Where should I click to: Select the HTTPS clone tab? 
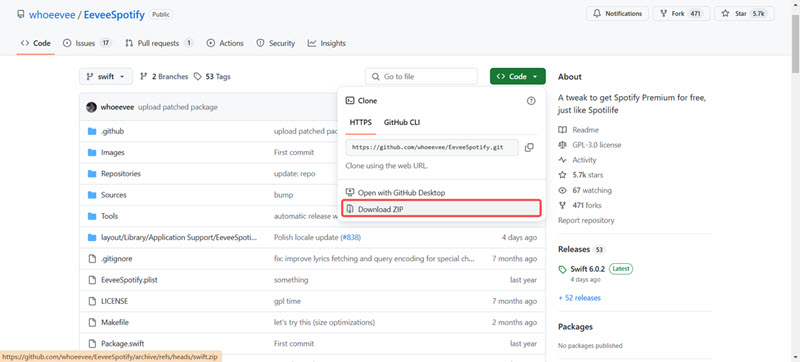pyautogui.click(x=361, y=122)
